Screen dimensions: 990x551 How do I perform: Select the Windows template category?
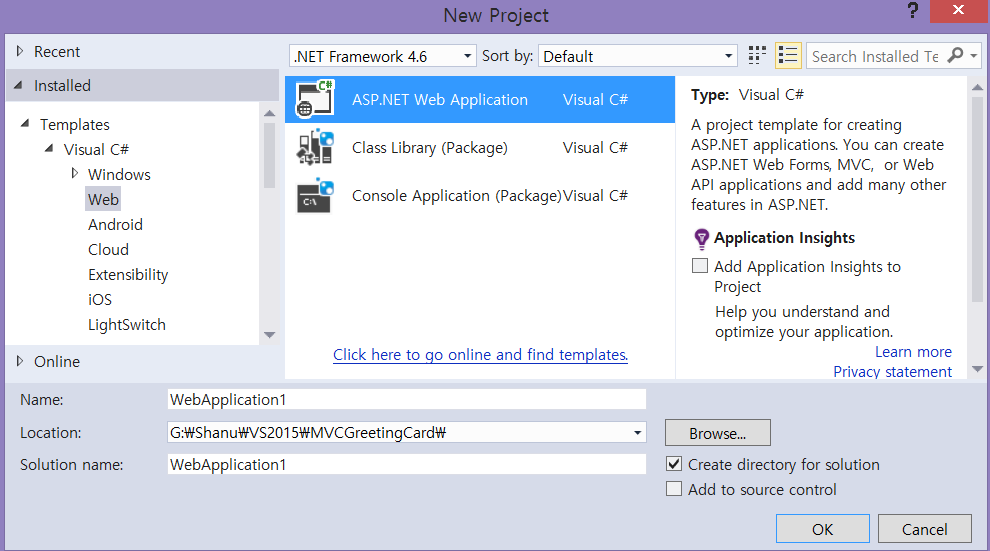(119, 174)
